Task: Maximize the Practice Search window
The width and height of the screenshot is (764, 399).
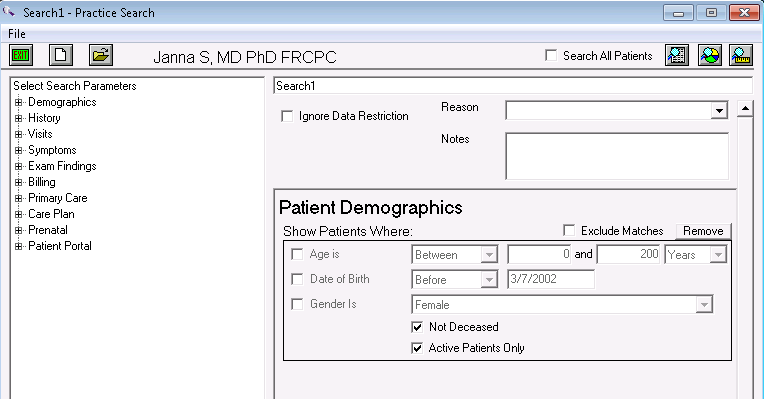Action: 711,13
